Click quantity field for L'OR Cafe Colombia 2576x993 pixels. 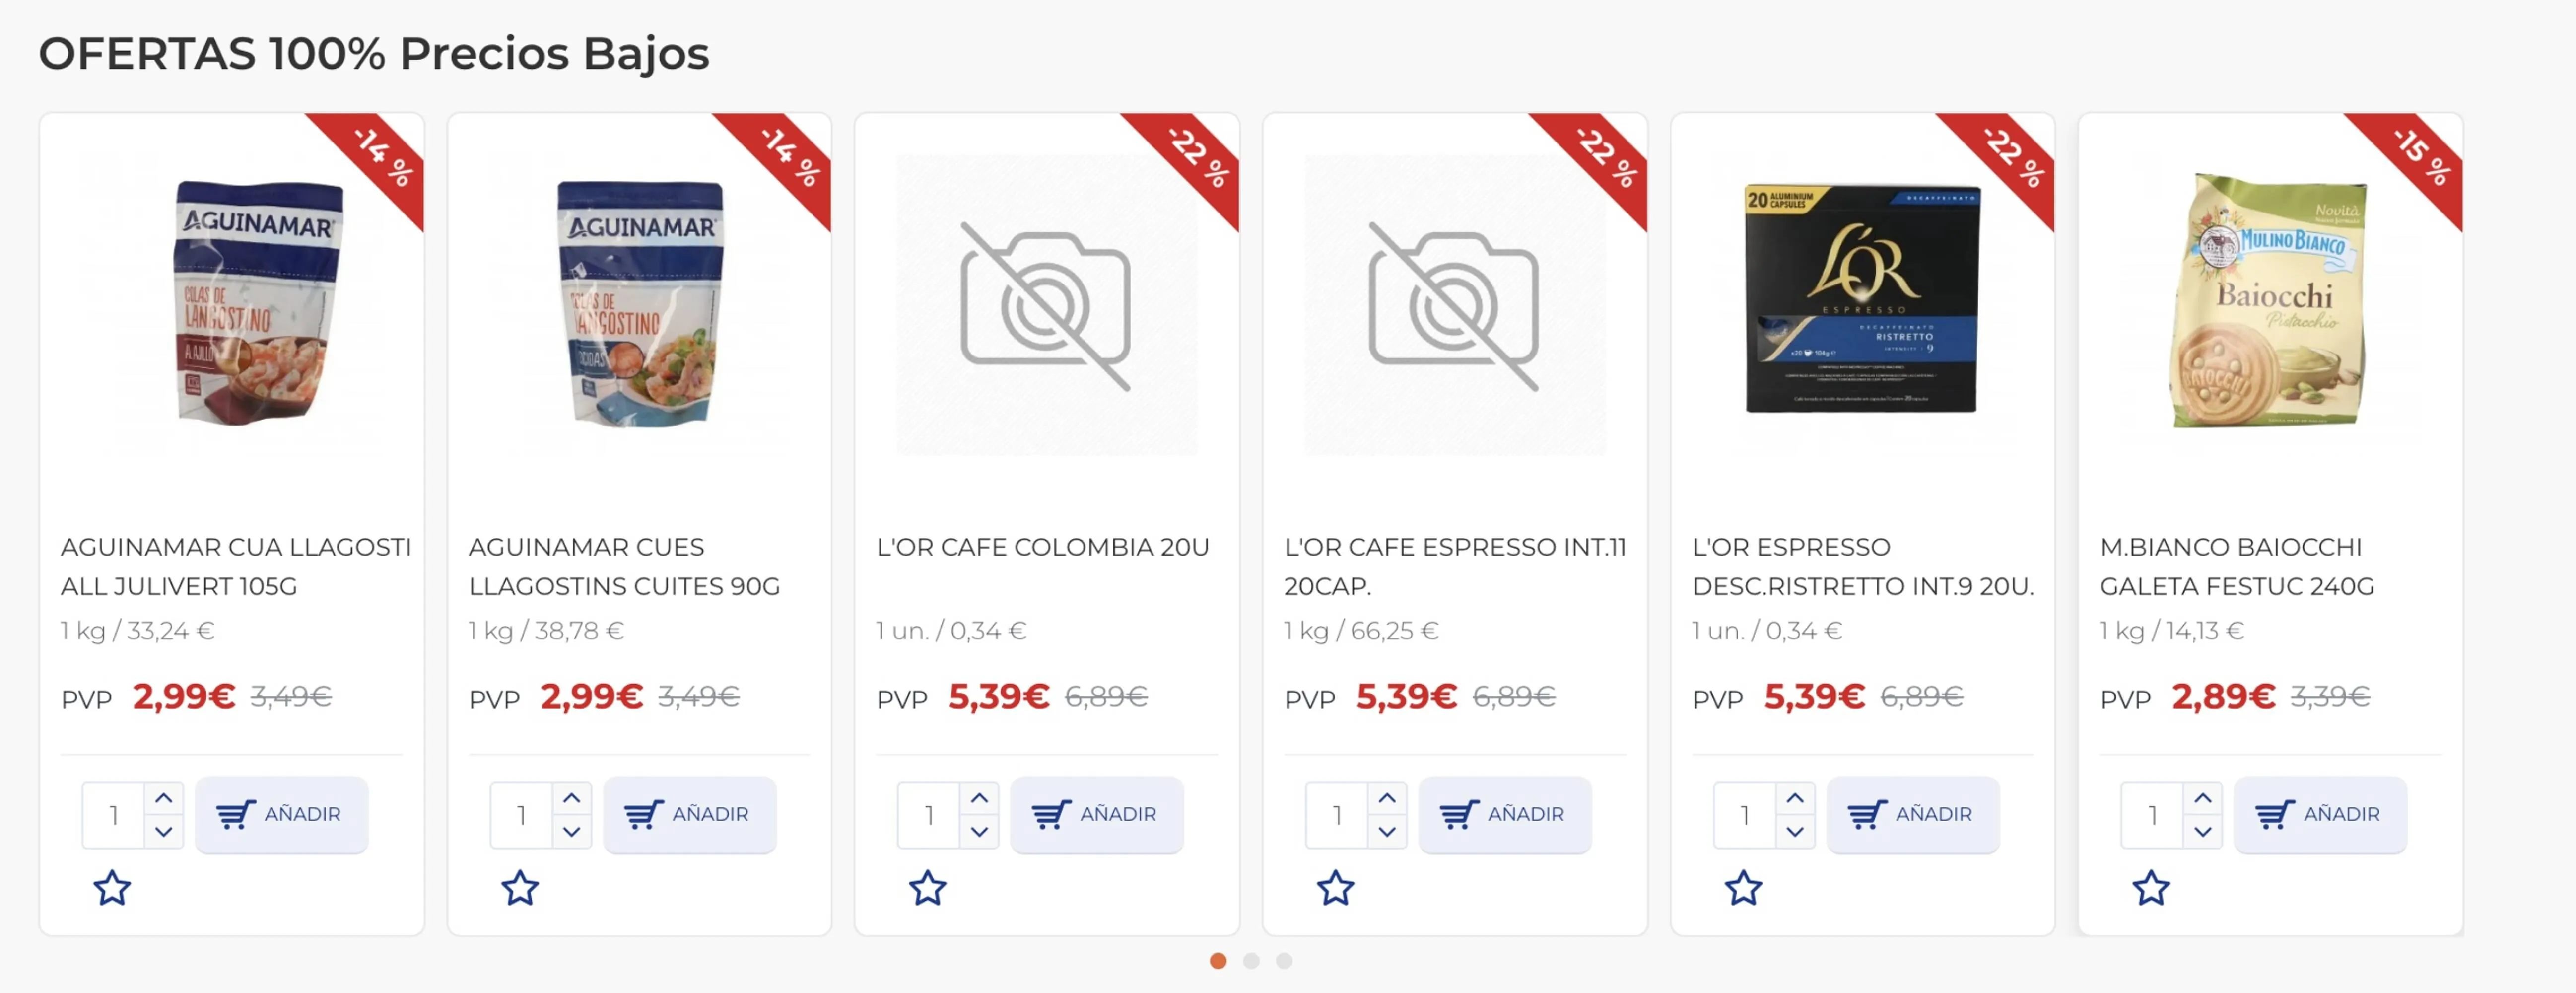pos(929,815)
